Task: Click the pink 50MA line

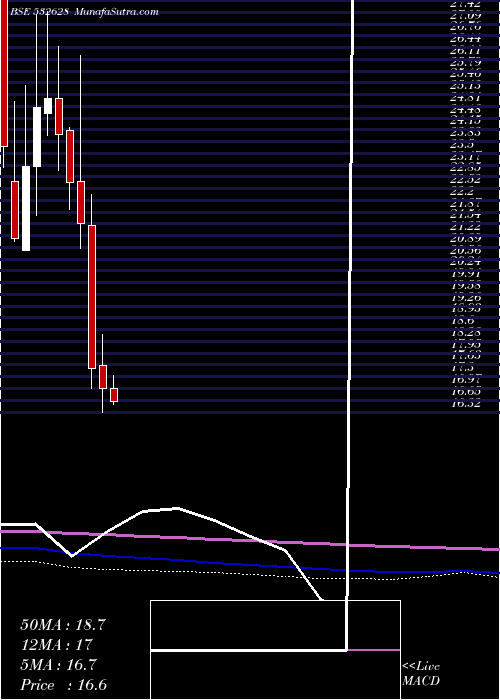Action: (250, 539)
